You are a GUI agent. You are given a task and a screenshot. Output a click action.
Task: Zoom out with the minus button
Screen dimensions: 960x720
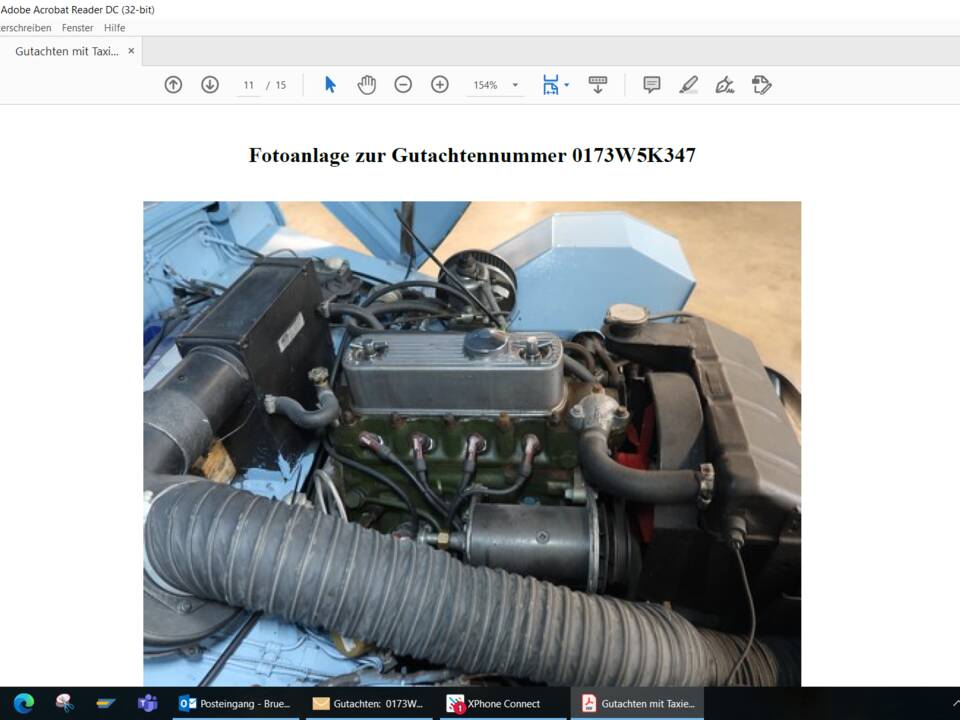[403, 85]
